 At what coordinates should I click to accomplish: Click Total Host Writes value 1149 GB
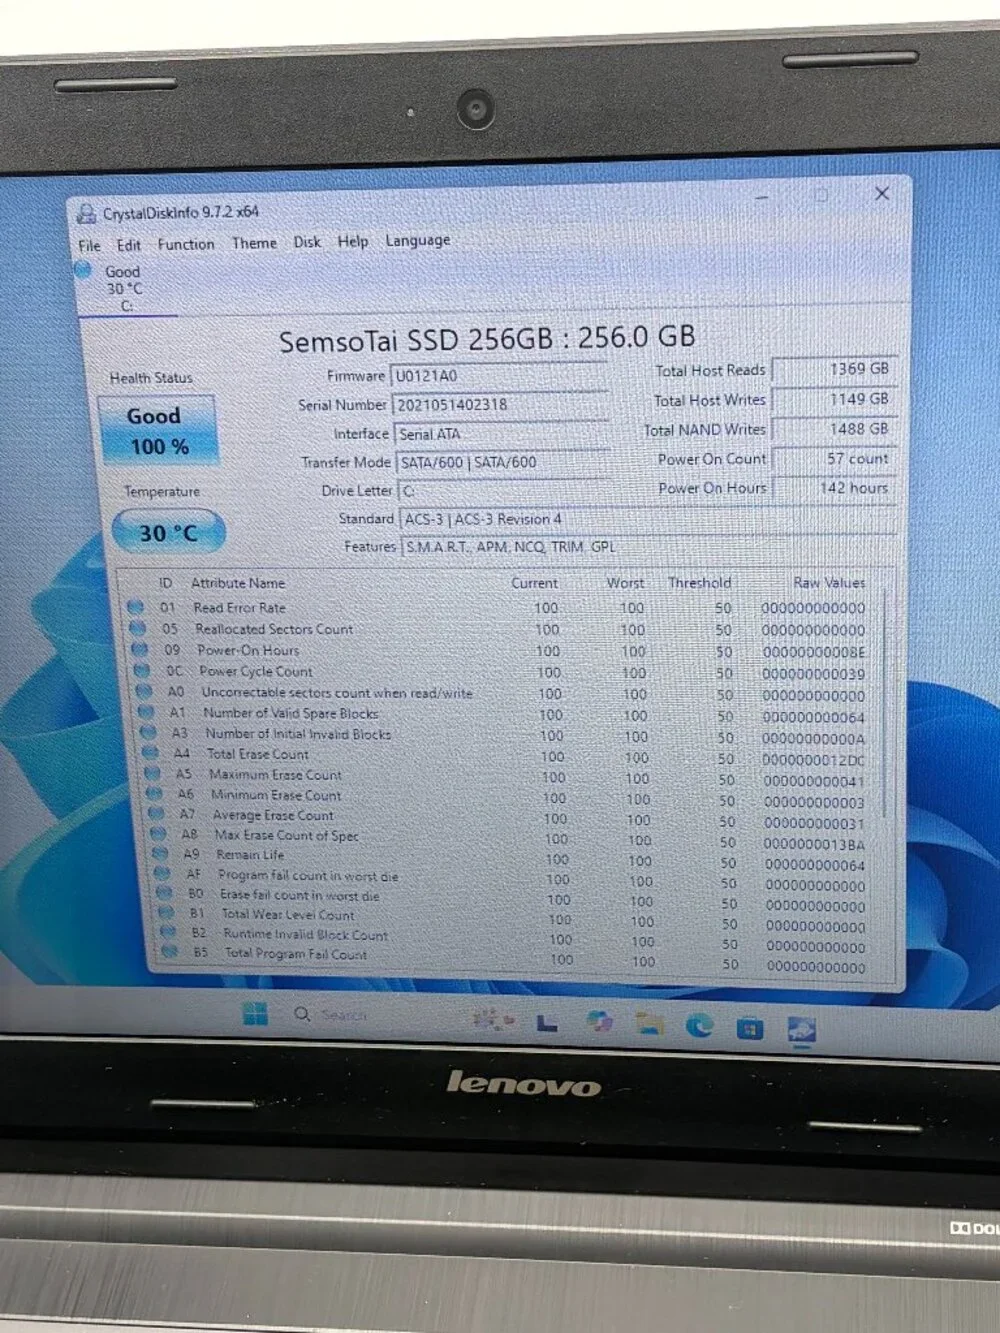(x=836, y=399)
